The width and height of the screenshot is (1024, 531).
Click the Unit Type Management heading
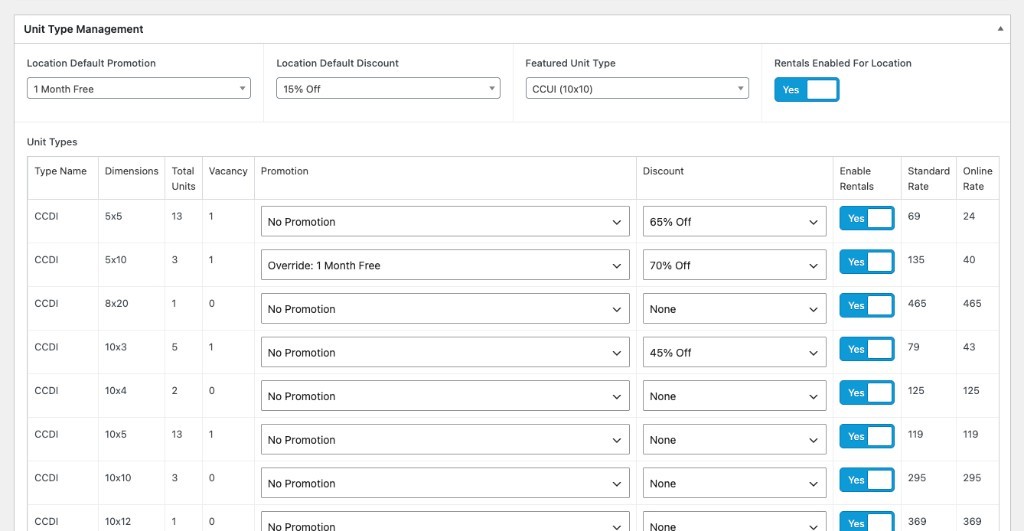point(84,29)
